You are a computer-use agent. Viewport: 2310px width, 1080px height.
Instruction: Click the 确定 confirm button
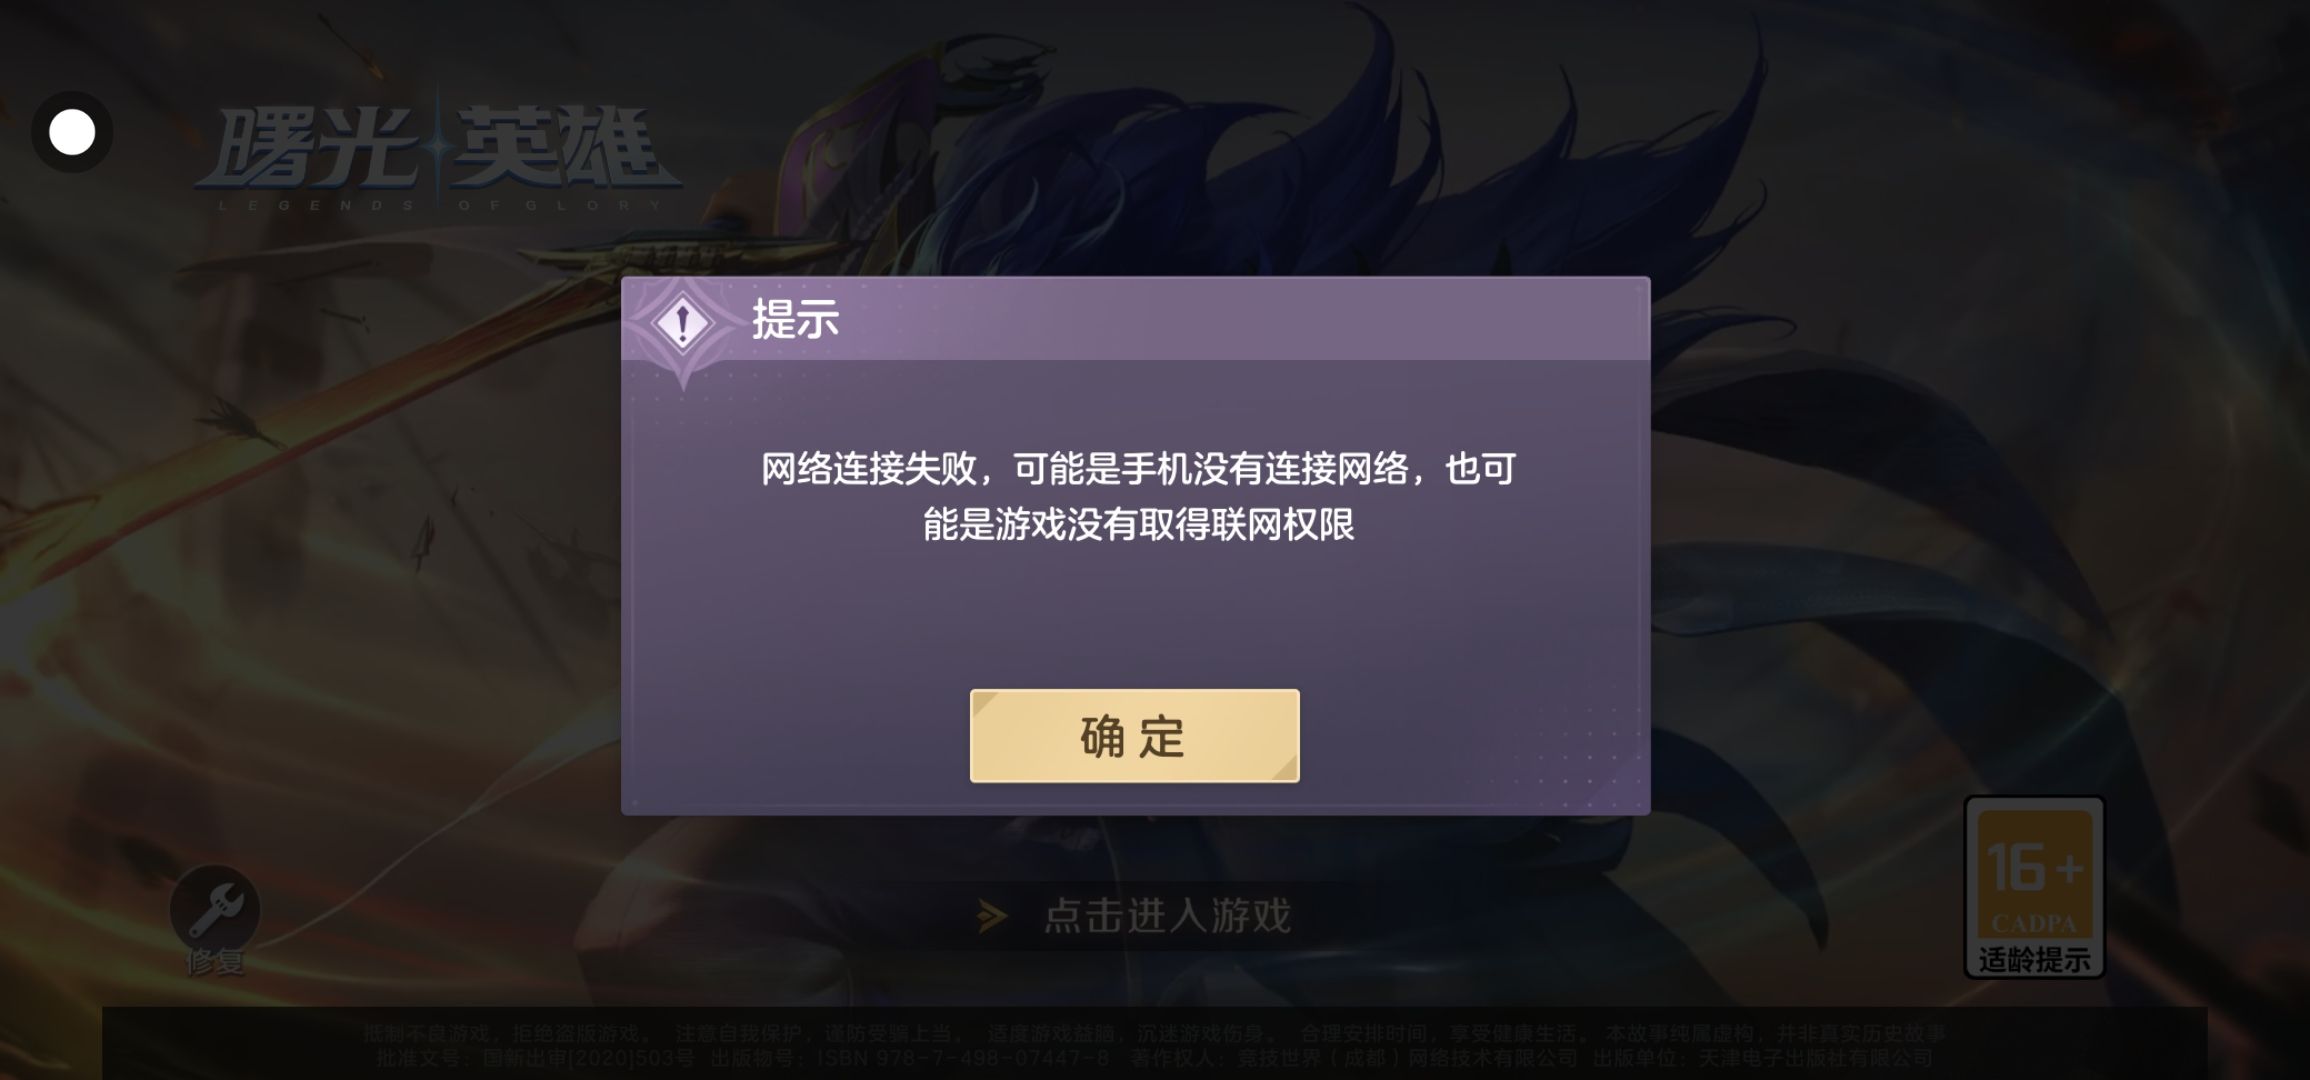tap(1134, 736)
